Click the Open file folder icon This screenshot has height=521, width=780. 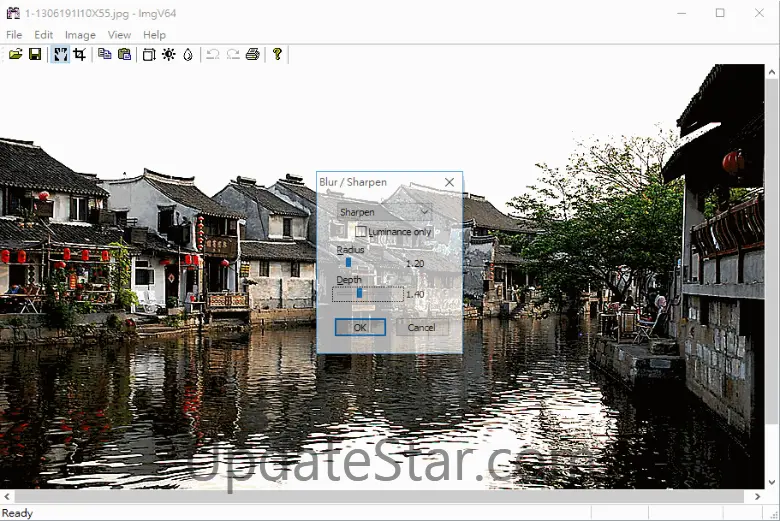[x=15, y=54]
